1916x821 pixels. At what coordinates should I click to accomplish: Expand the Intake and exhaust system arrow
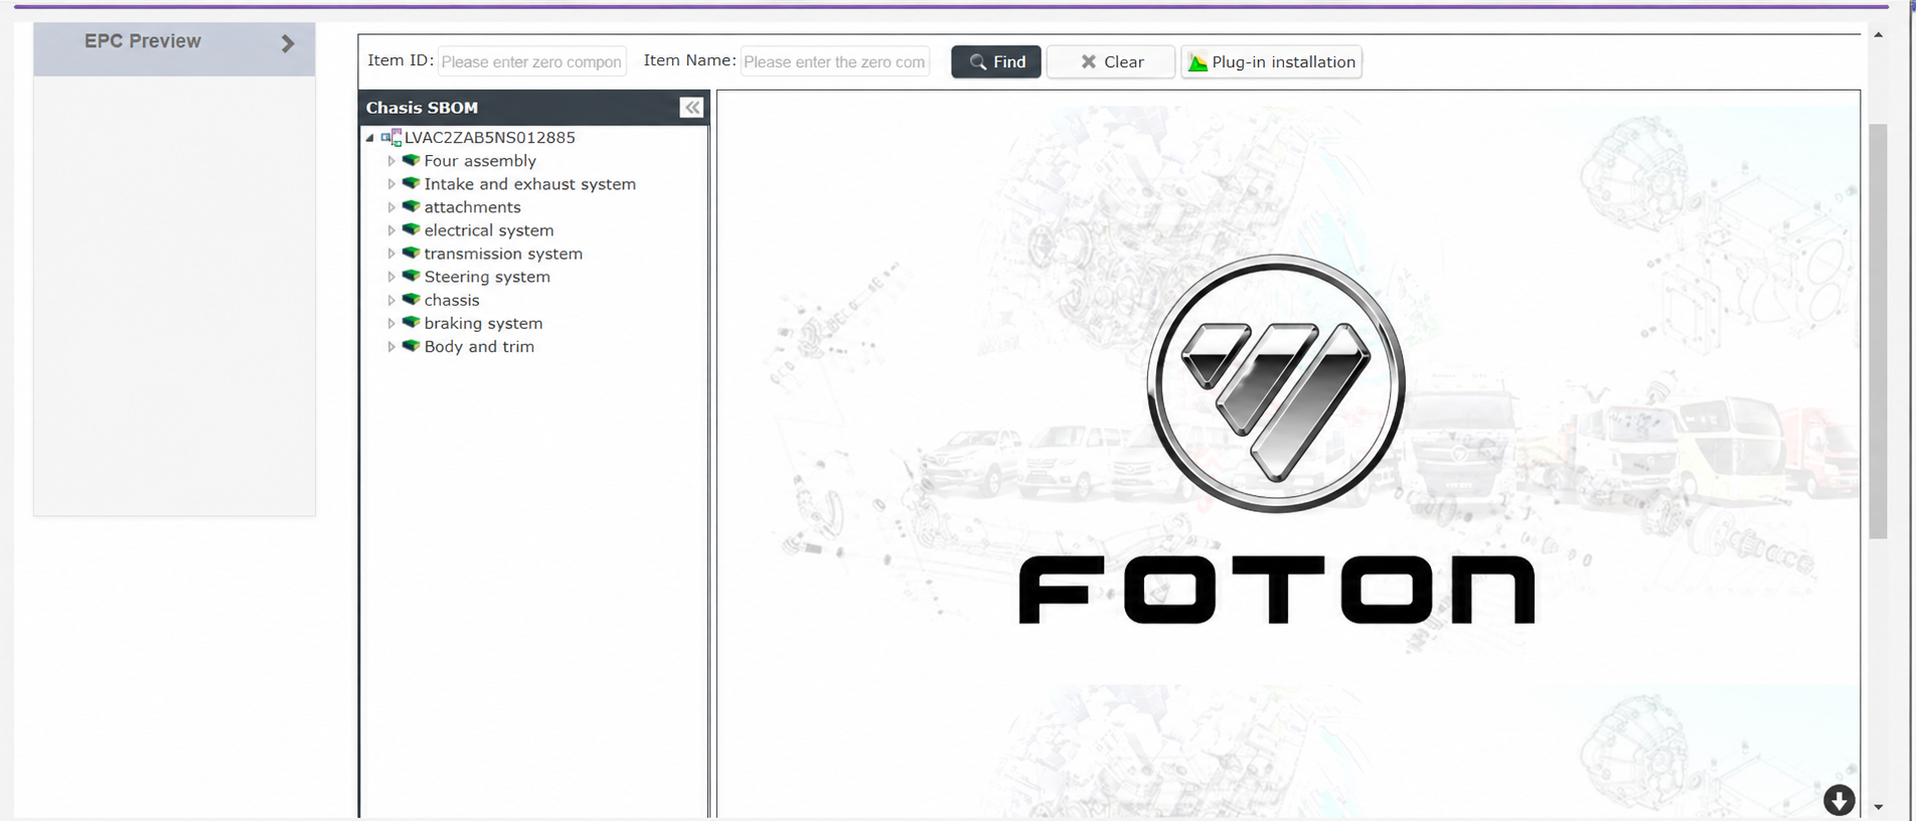pyautogui.click(x=391, y=184)
